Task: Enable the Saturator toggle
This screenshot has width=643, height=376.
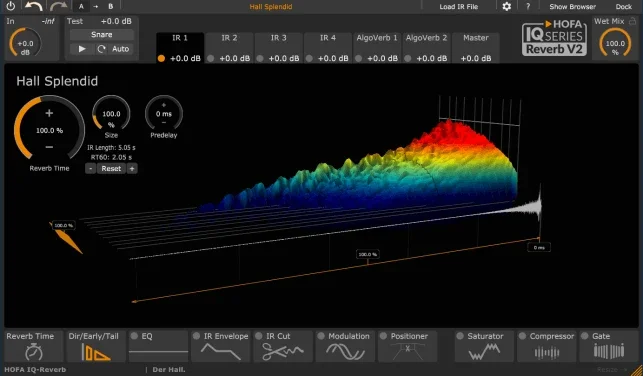Action: coord(460,336)
